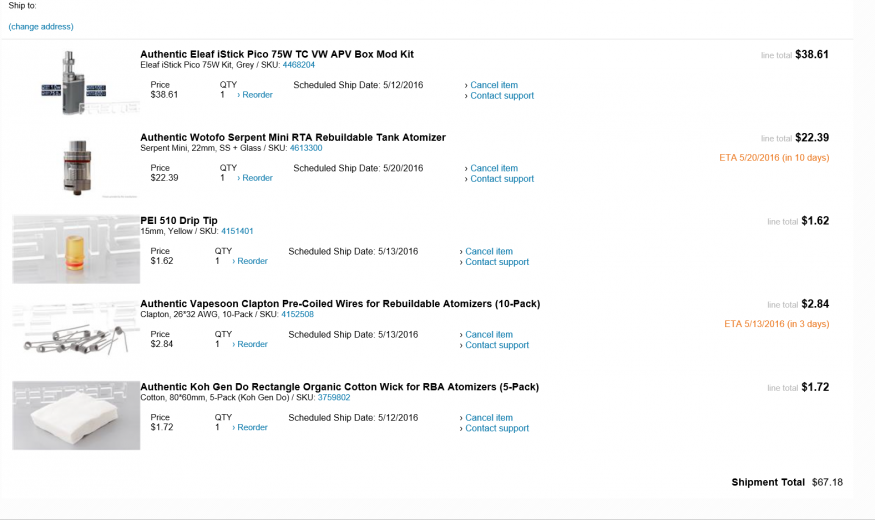Open the PEI 510 Drip Tip thumbnail
Viewport: 875px width, 520px height.
tap(76, 248)
